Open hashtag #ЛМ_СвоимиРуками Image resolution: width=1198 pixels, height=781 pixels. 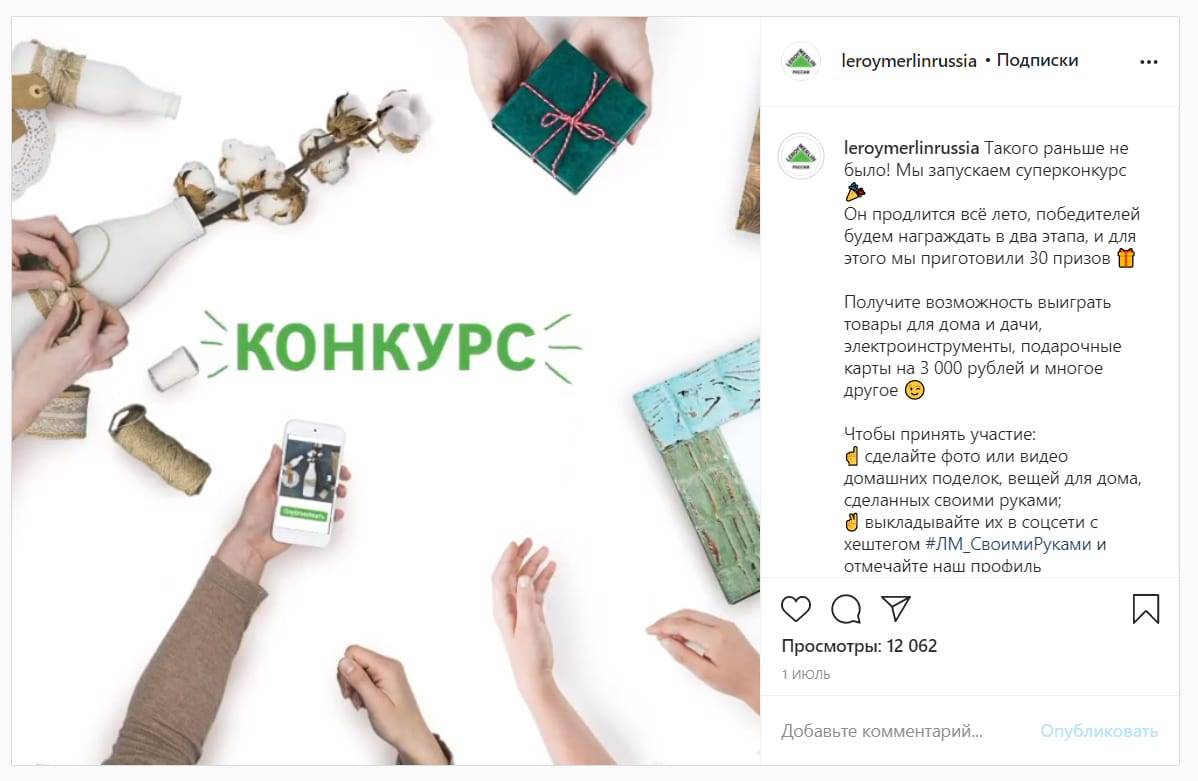(x=1008, y=544)
